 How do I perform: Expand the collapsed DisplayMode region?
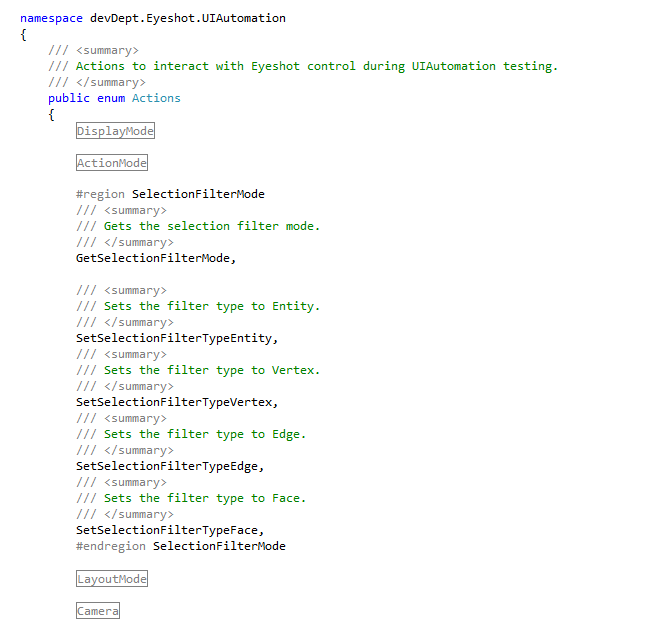click(115, 131)
